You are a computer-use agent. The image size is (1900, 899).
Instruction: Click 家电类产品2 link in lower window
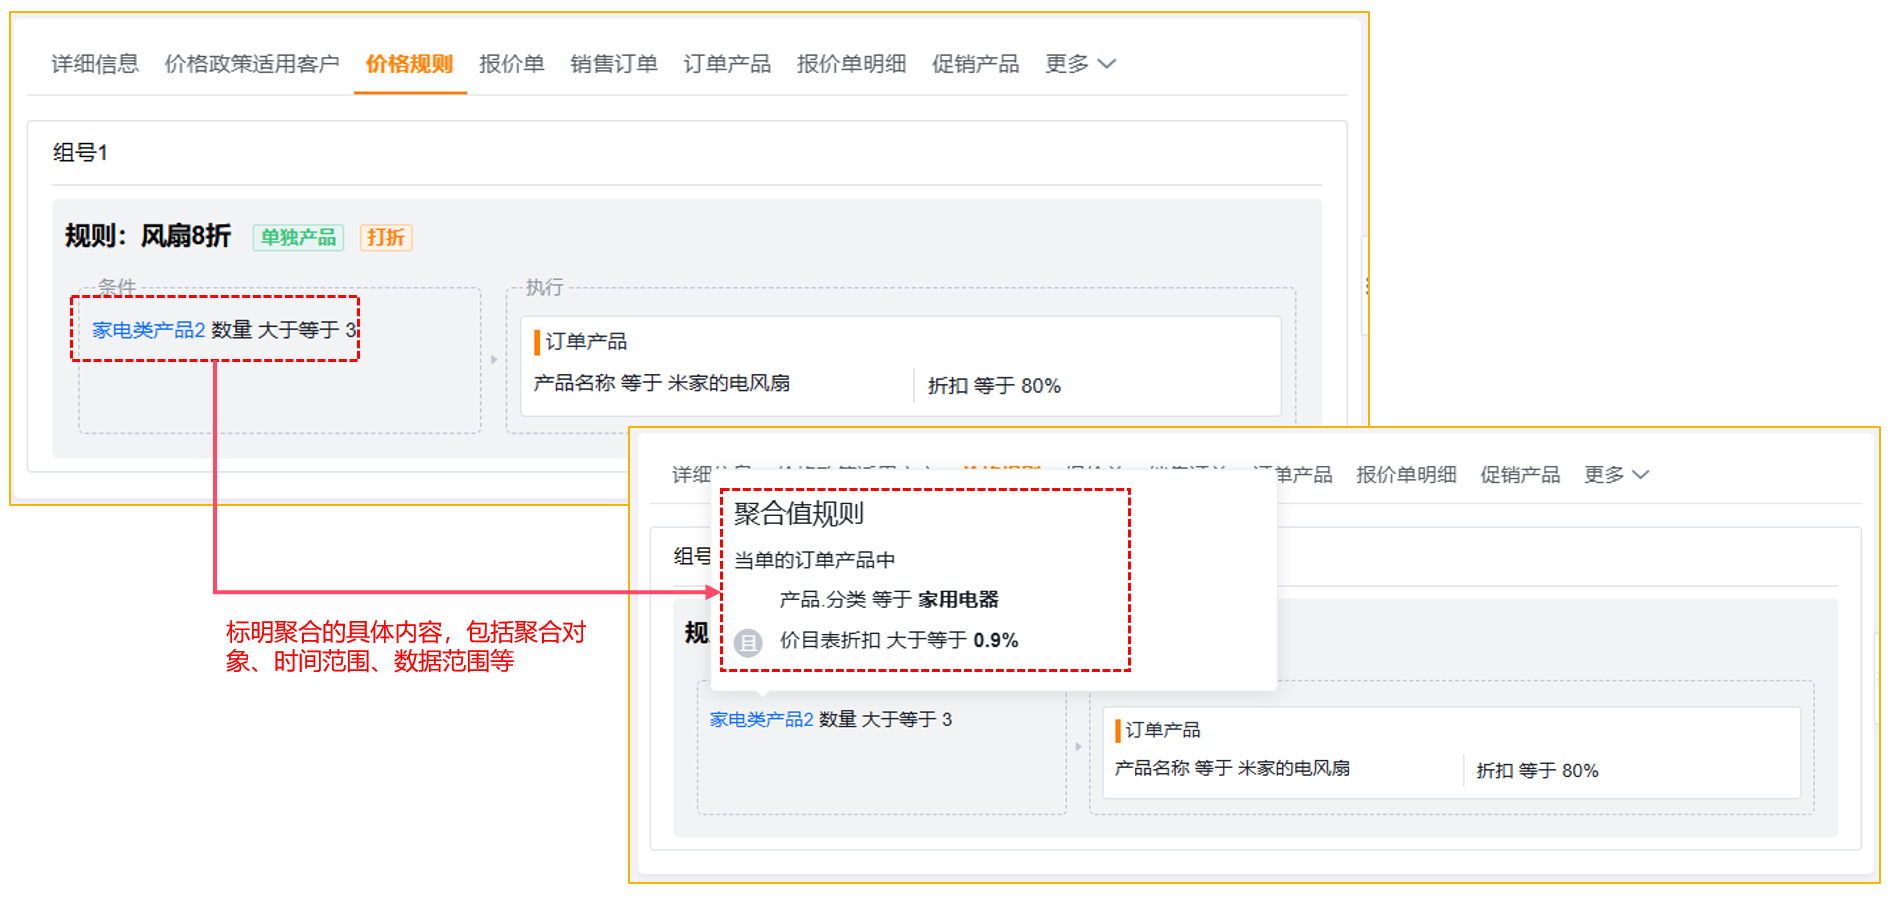pyautogui.click(x=761, y=719)
